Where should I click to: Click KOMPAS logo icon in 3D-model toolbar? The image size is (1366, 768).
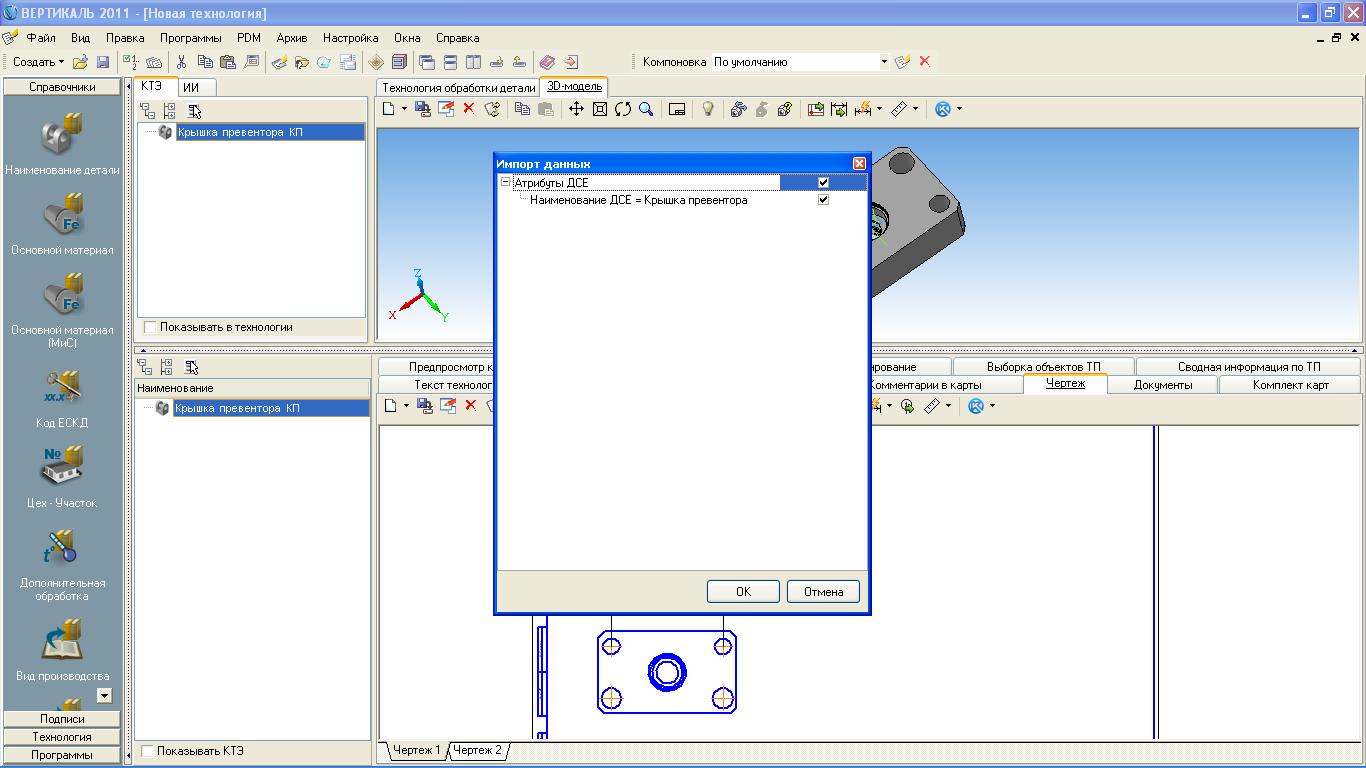(x=943, y=109)
